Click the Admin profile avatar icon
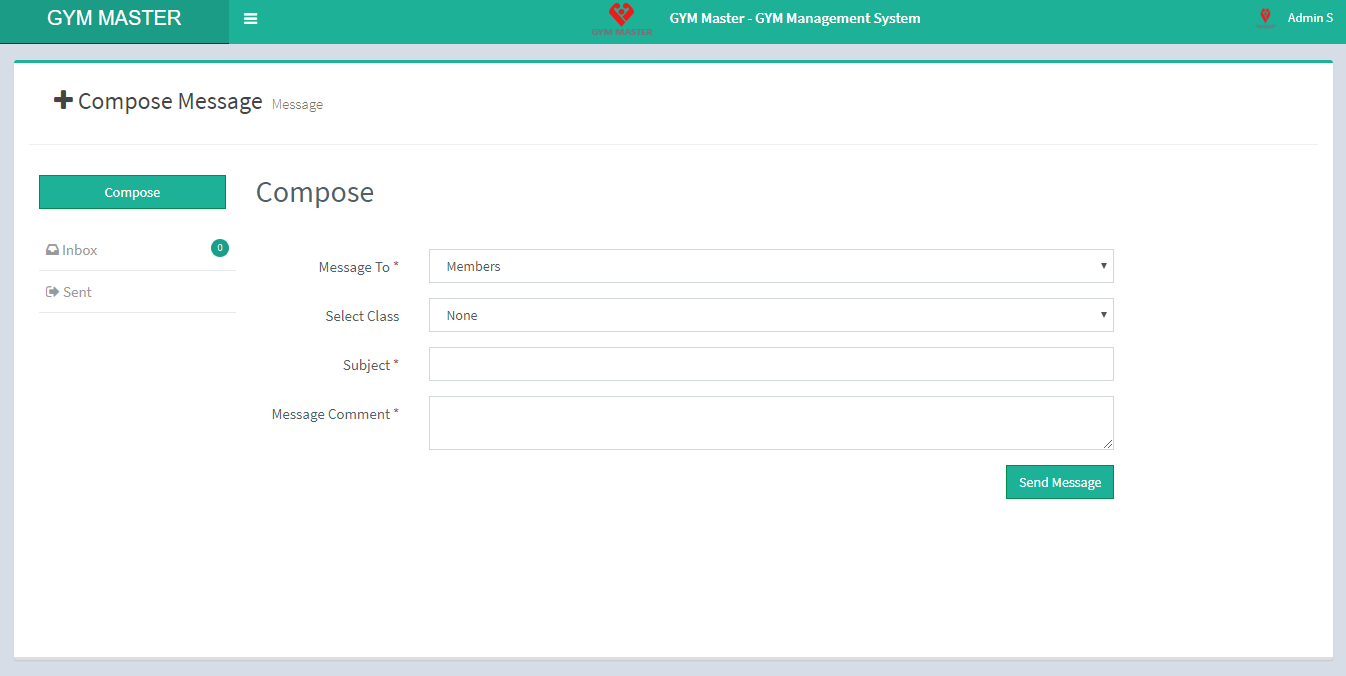The height and width of the screenshot is (676, 1346). click(1265, 17)
